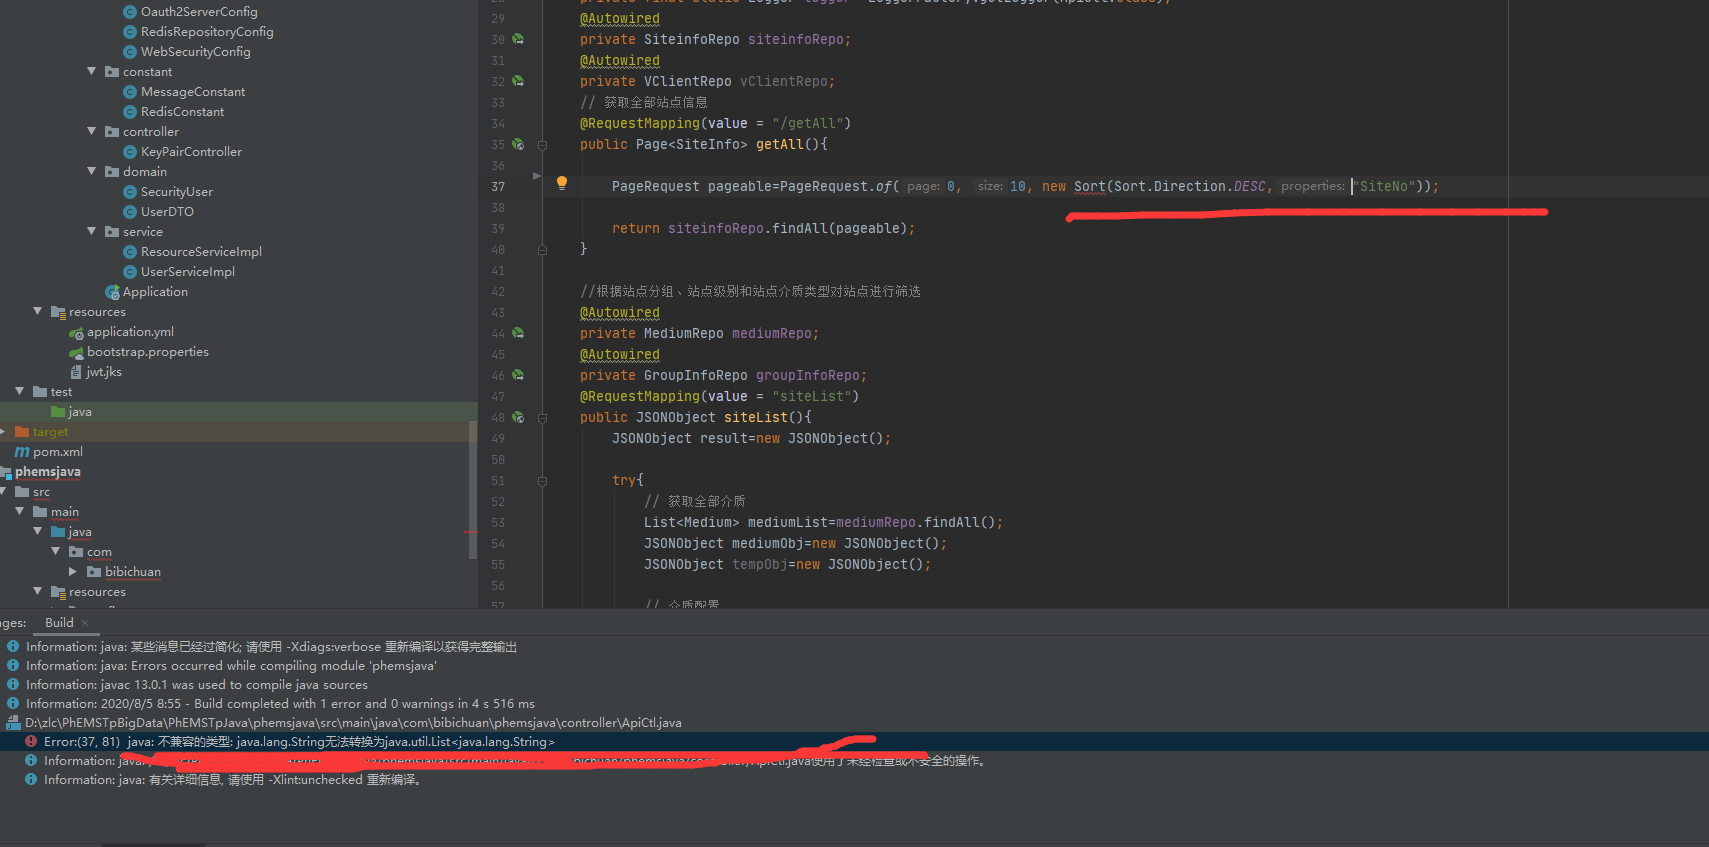Click the Spring Boot Application class icon

point(112,292)
